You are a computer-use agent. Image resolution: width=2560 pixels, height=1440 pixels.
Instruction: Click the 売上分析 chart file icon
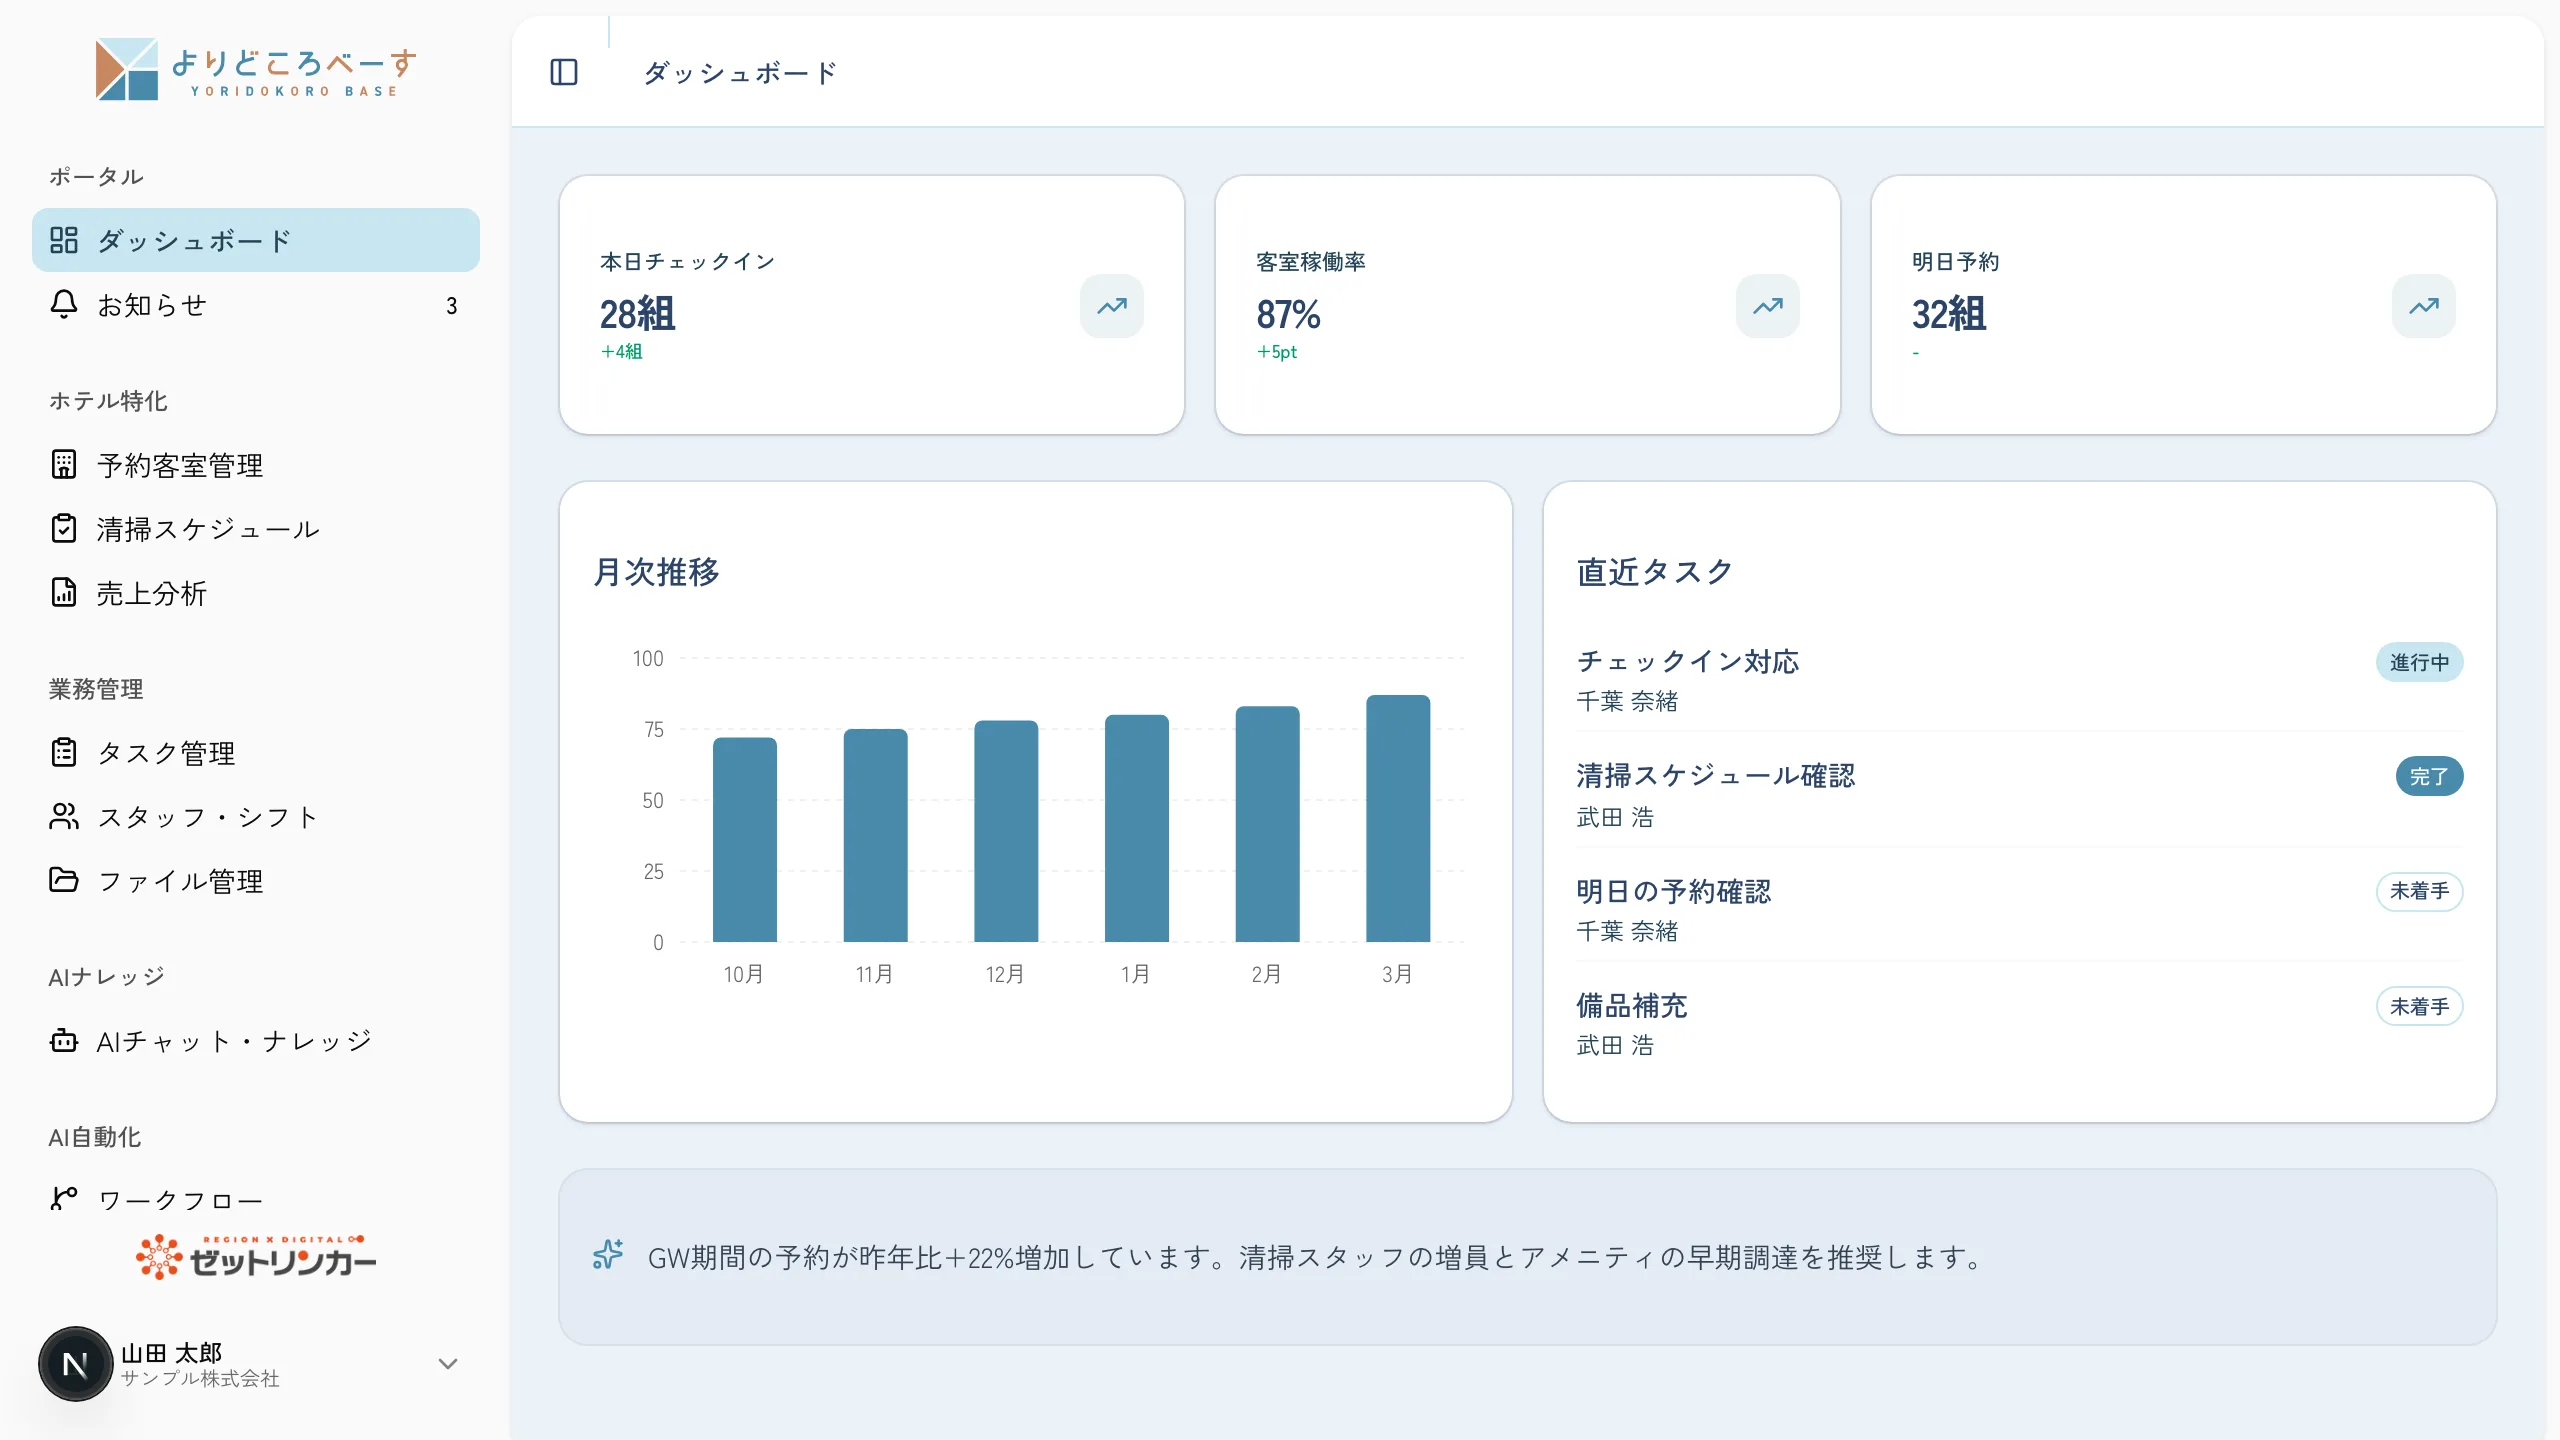tap(64, 592)
